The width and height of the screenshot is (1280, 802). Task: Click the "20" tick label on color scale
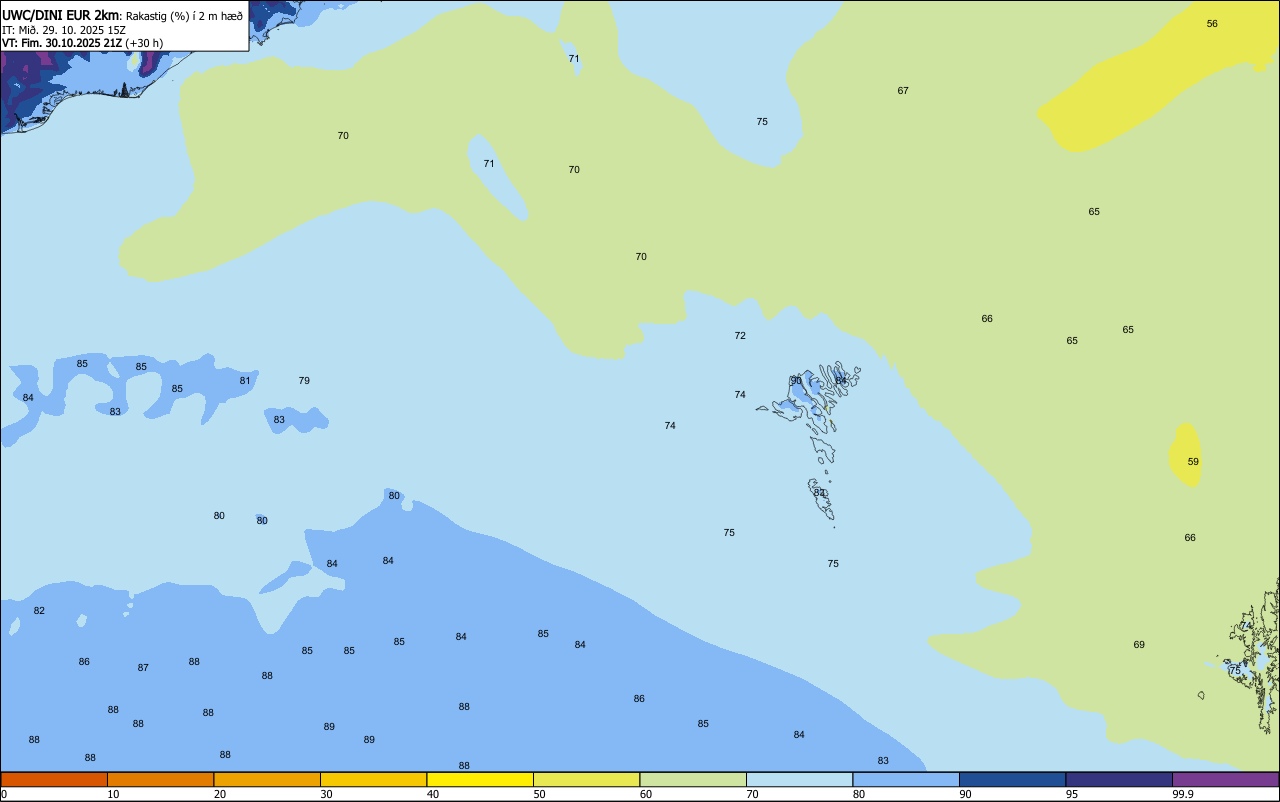pyautogui.click(x=220, y=794)
